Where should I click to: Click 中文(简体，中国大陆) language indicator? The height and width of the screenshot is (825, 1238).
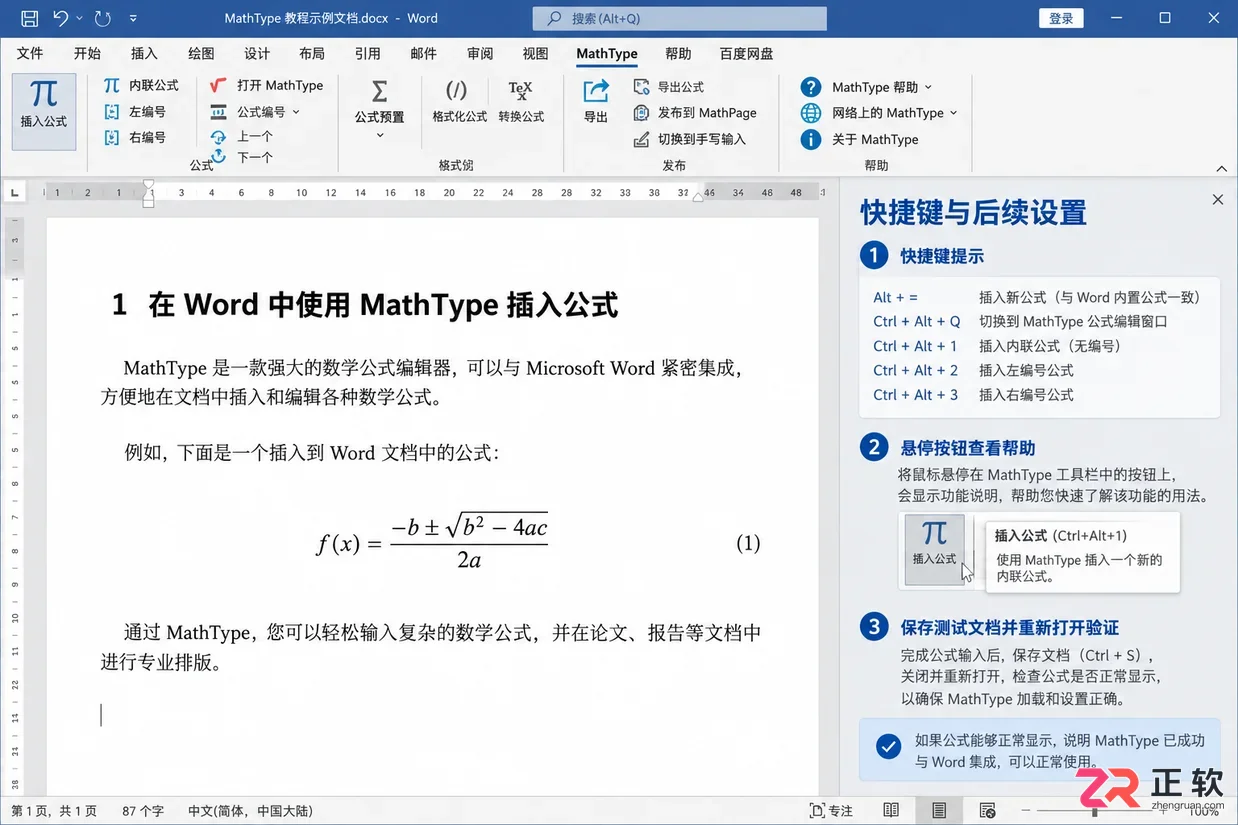(x=250, y=811)
